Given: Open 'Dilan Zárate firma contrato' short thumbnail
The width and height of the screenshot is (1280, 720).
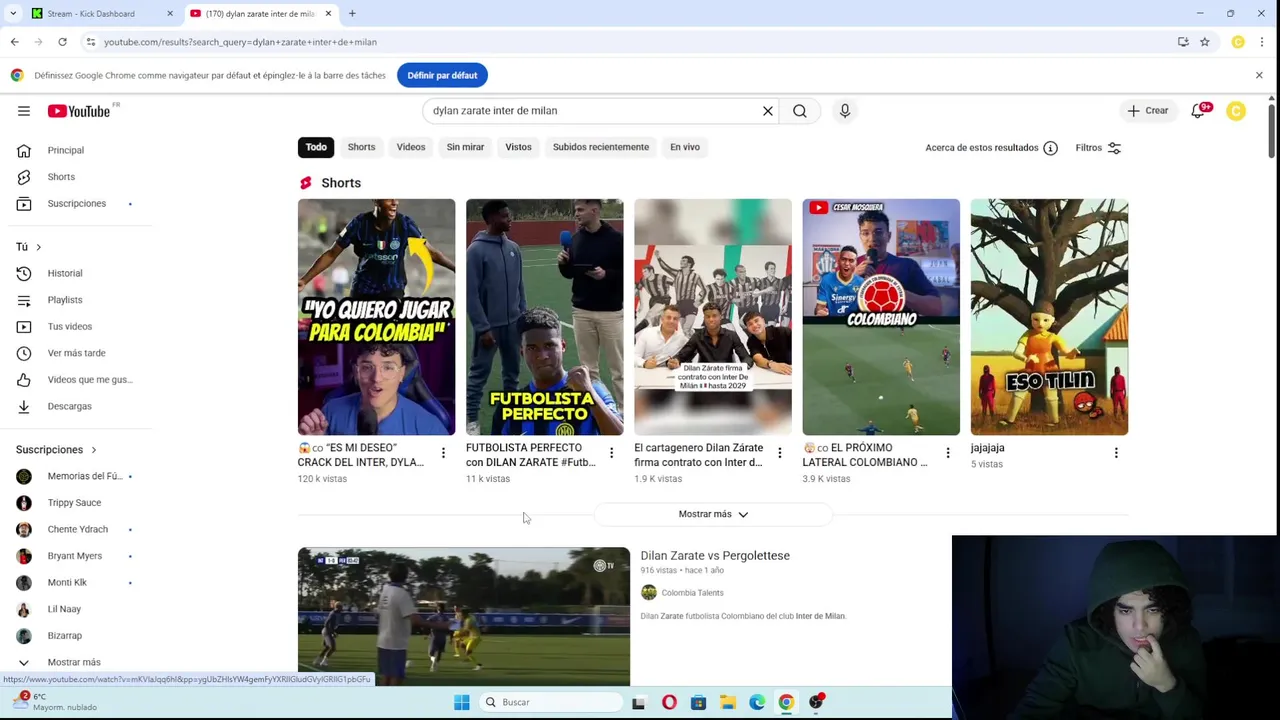Looking at the screenshot, I should tap(713, 317).
